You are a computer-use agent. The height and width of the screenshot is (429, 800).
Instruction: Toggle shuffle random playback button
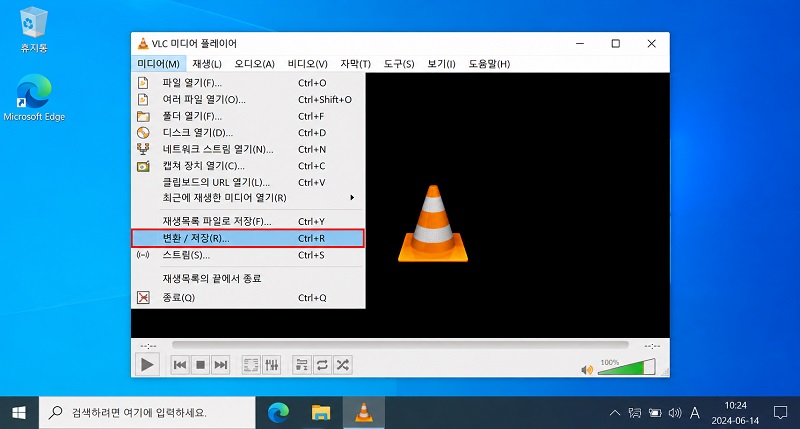tap(342, 365)
